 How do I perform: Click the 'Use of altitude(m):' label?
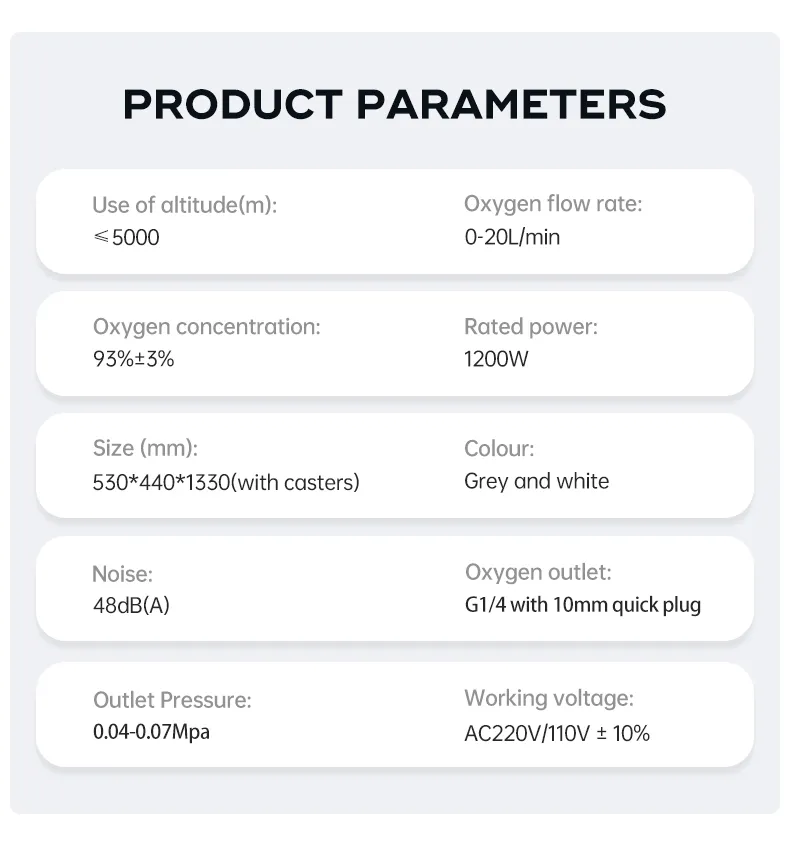tap(184, 205)
